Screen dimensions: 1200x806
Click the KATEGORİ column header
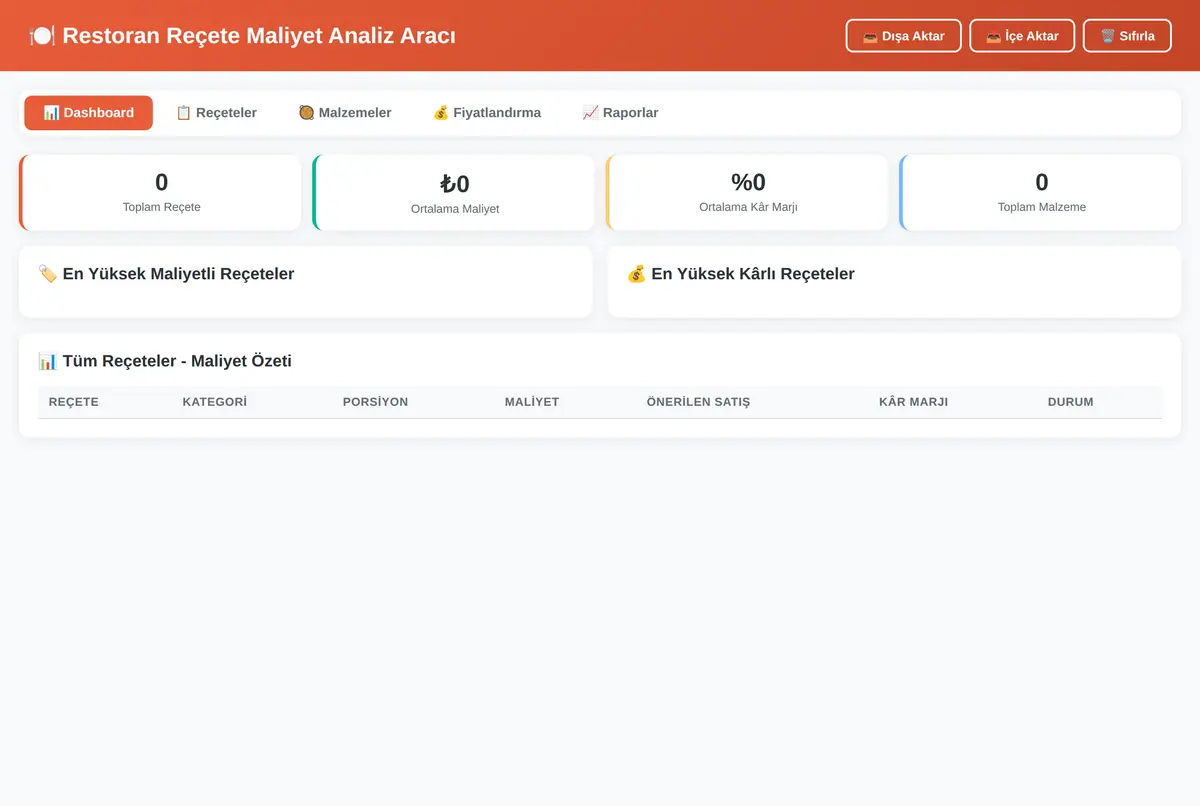click(x=215, y=402)
